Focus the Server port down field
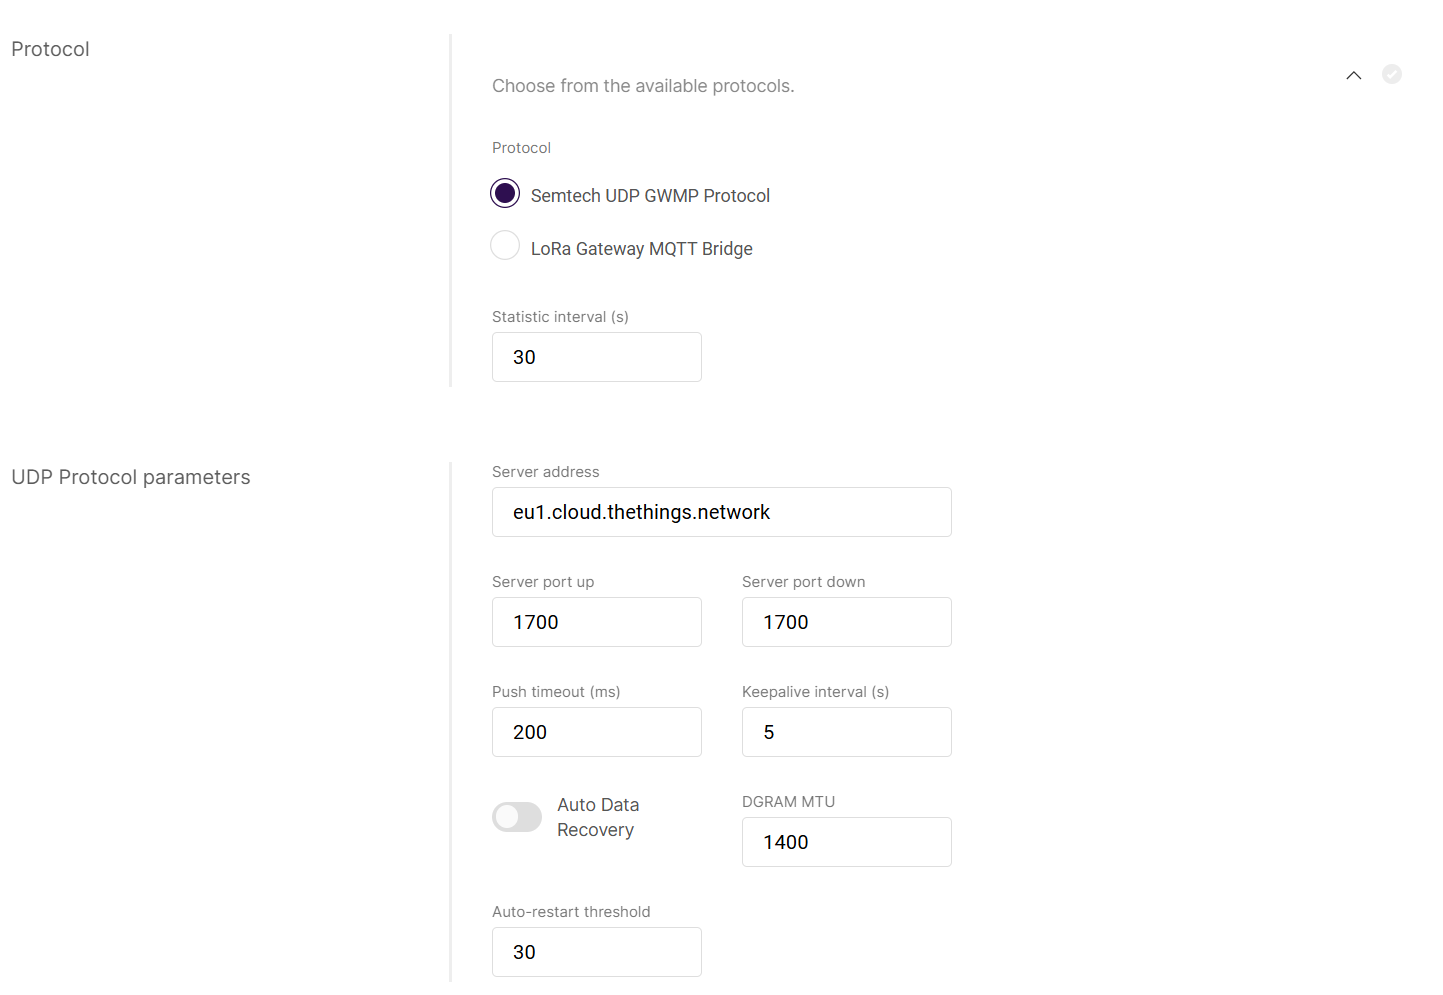The image size is (1443, 995). [847, 622]
